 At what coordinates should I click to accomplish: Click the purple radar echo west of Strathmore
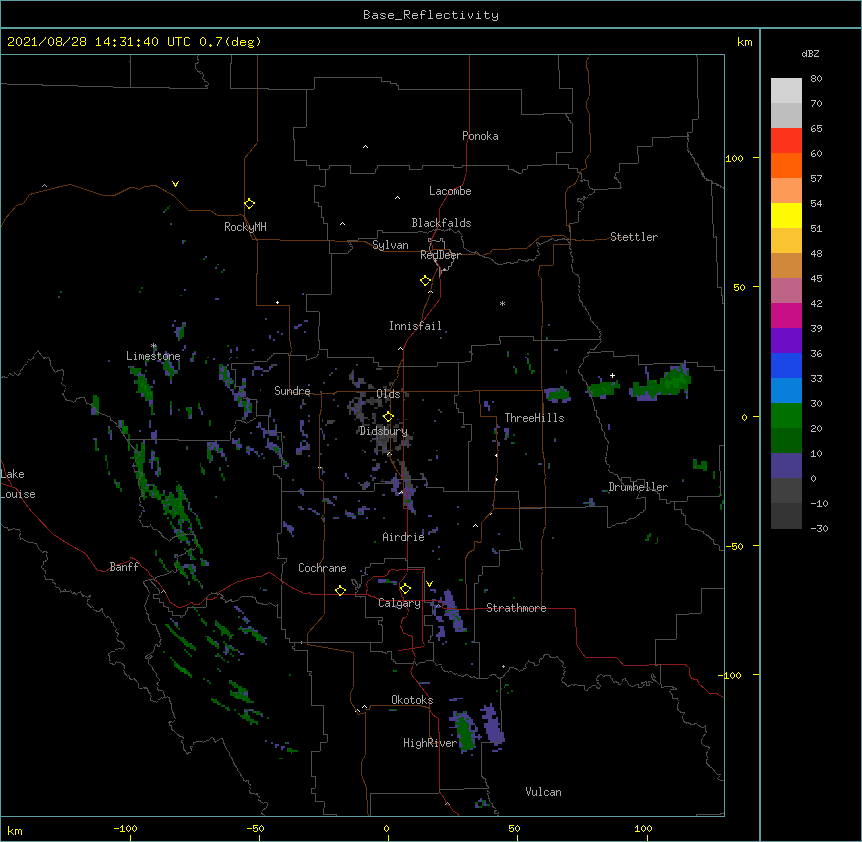452,609
